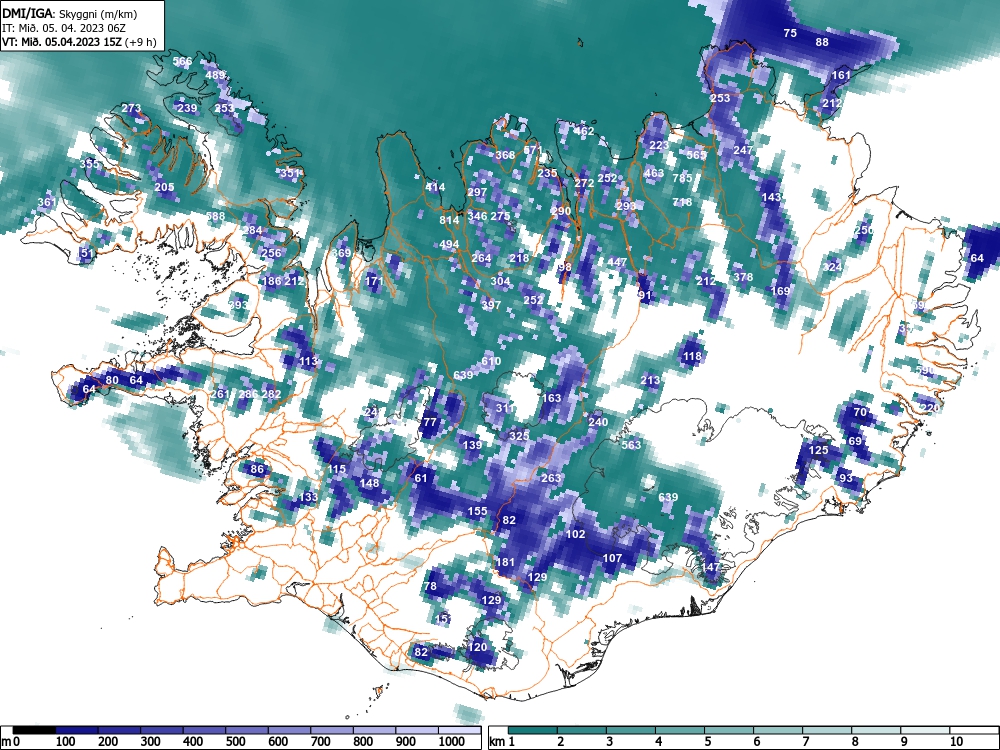Click the visibility value 369
Screen dimensions: 1000x750
pos(341,253)
